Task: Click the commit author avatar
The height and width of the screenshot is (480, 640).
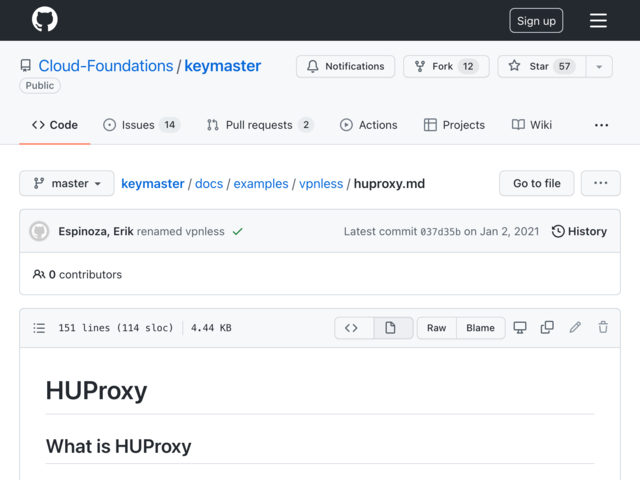Action: click(x=39, y=231)
